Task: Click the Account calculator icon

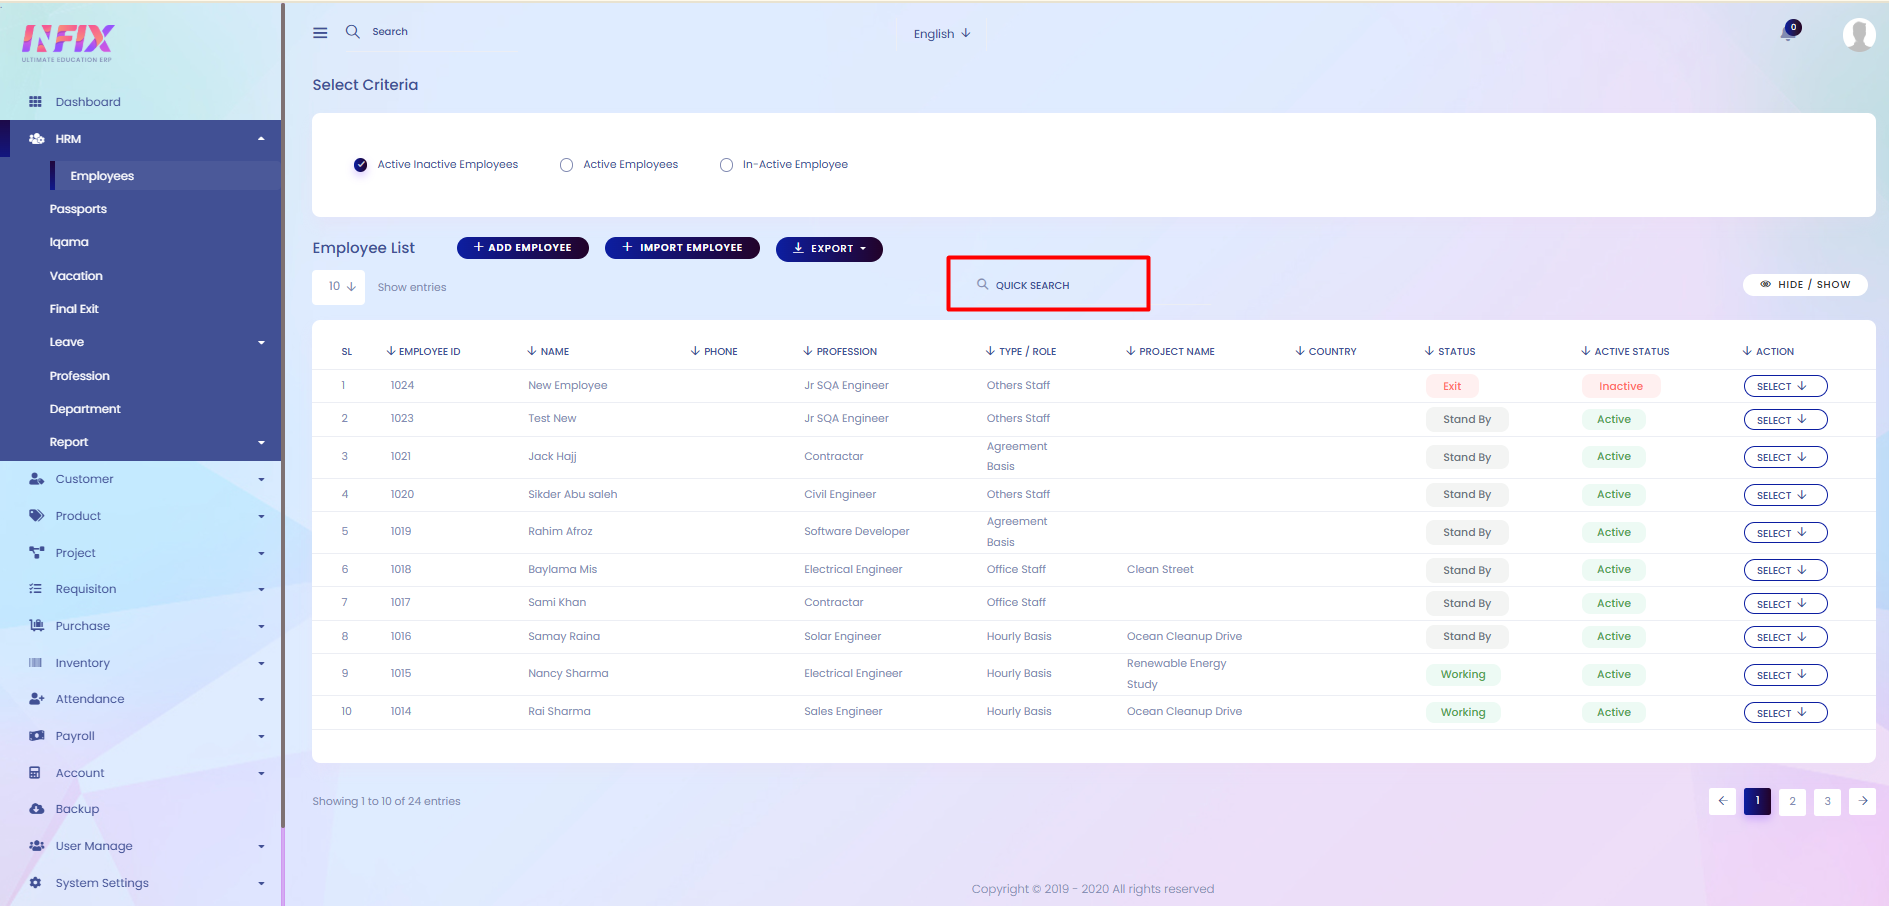Action: 35,773
